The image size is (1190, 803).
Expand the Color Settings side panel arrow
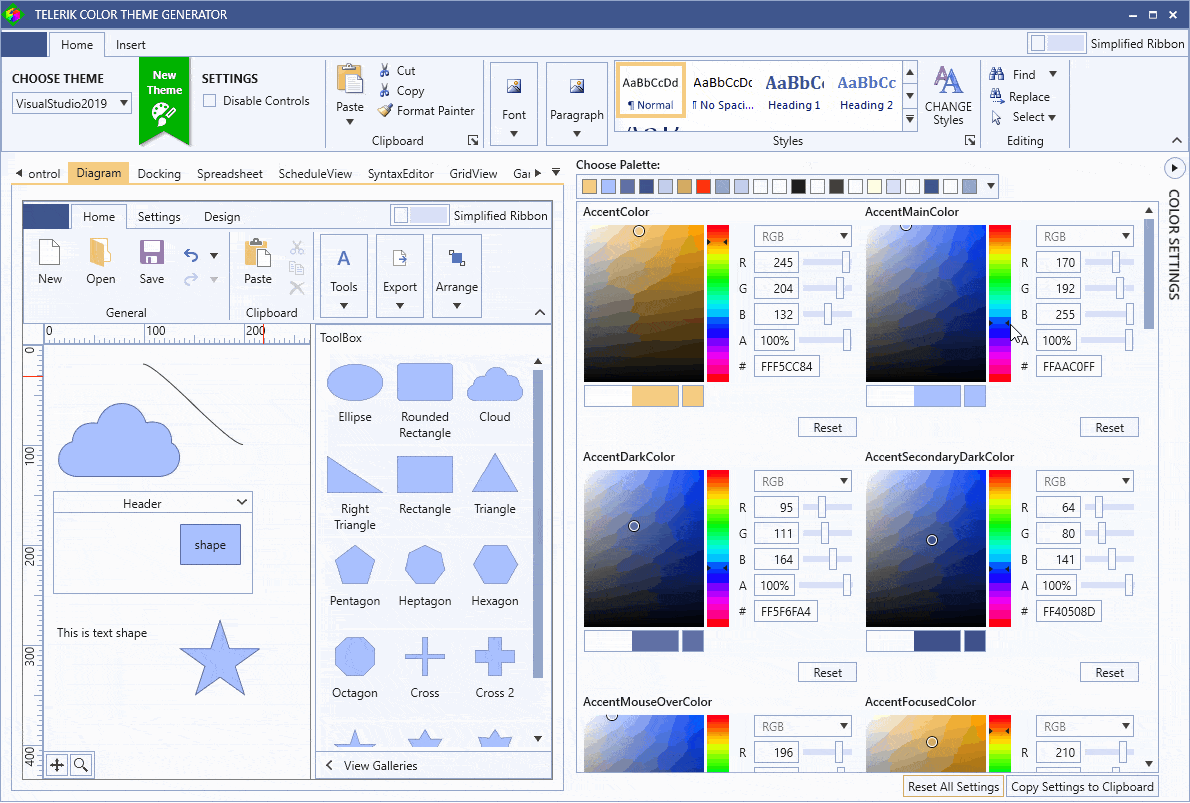point(1174,168)
